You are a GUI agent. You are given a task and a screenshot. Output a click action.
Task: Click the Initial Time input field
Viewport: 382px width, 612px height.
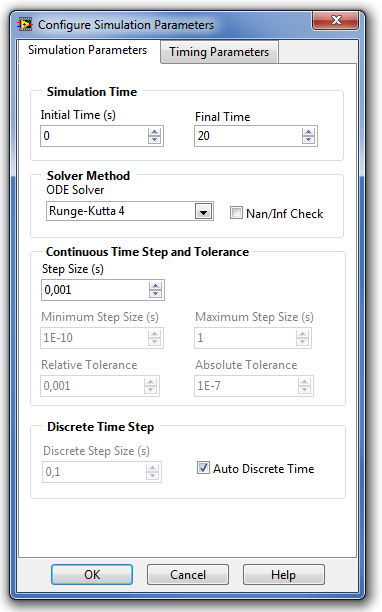click(x=94, y=136)
